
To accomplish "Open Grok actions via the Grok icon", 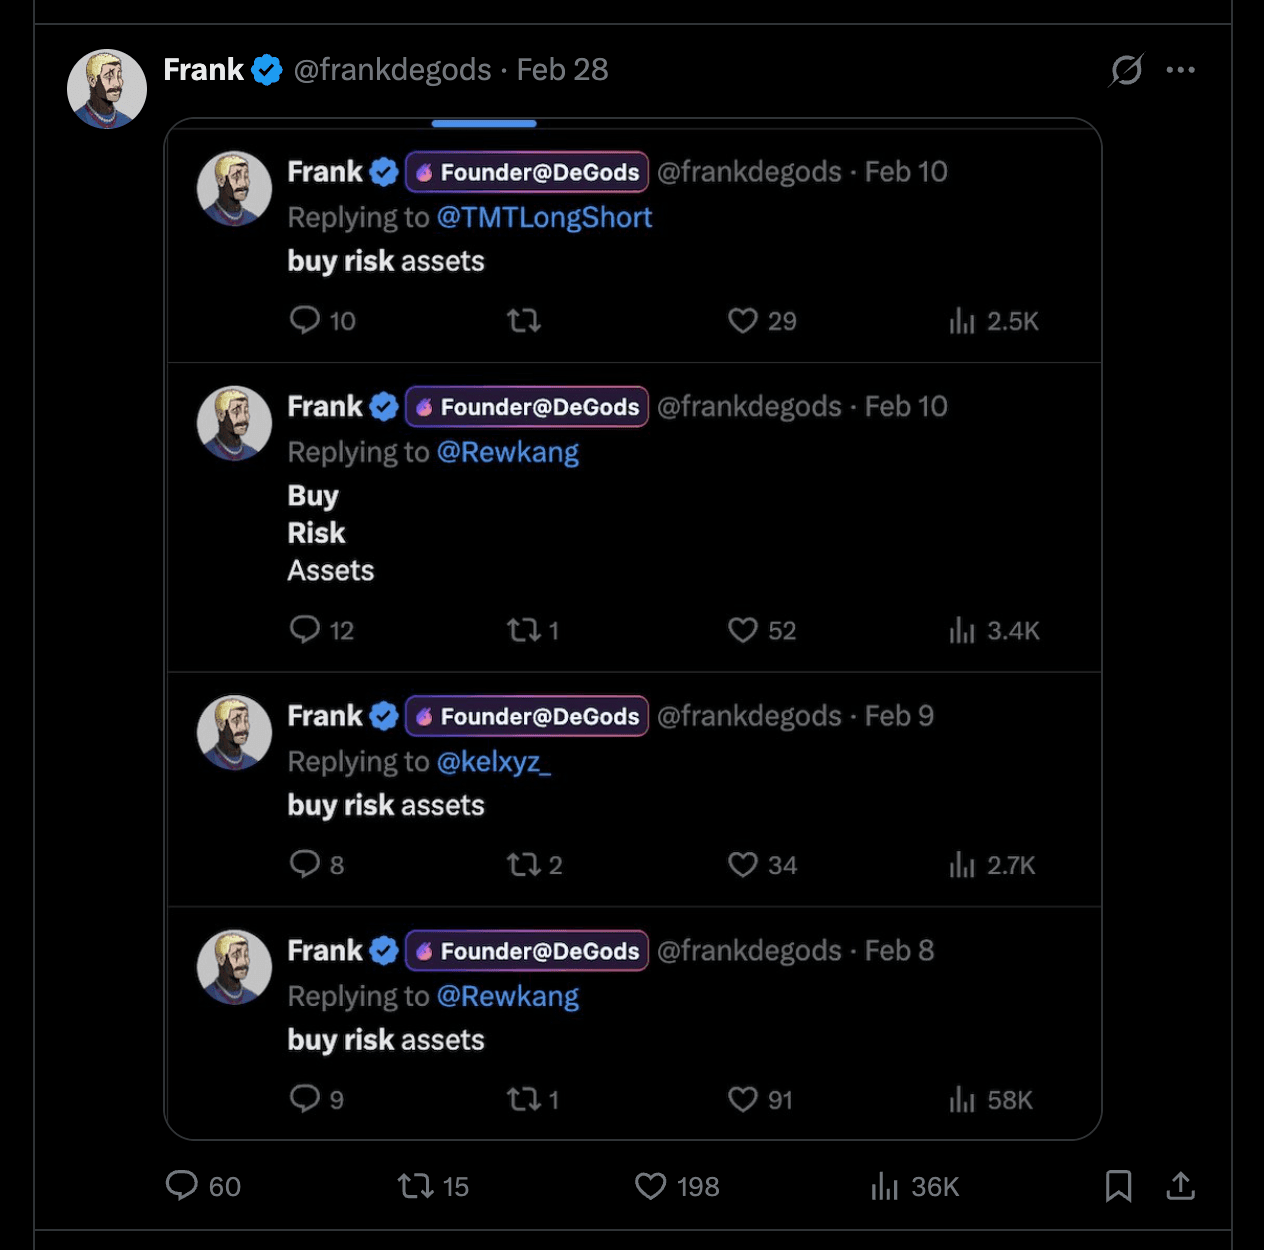I will [1125, 70].
